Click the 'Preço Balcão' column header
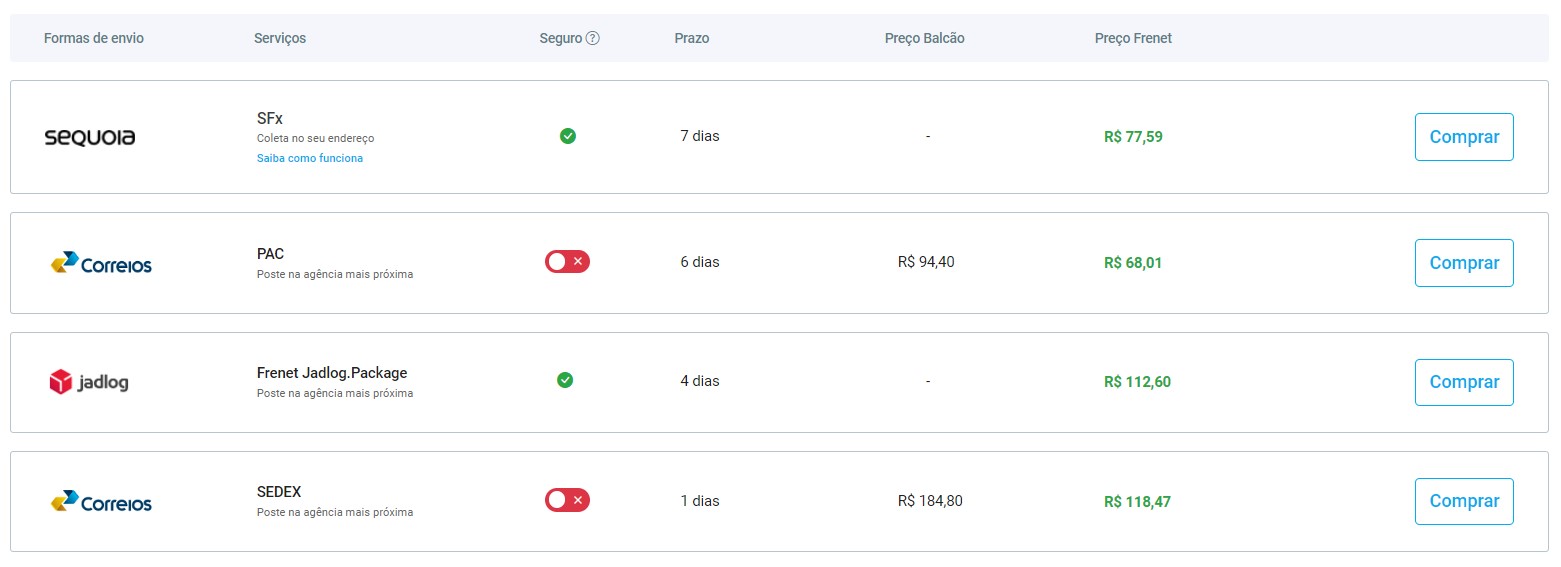 [x=924, y=38]
